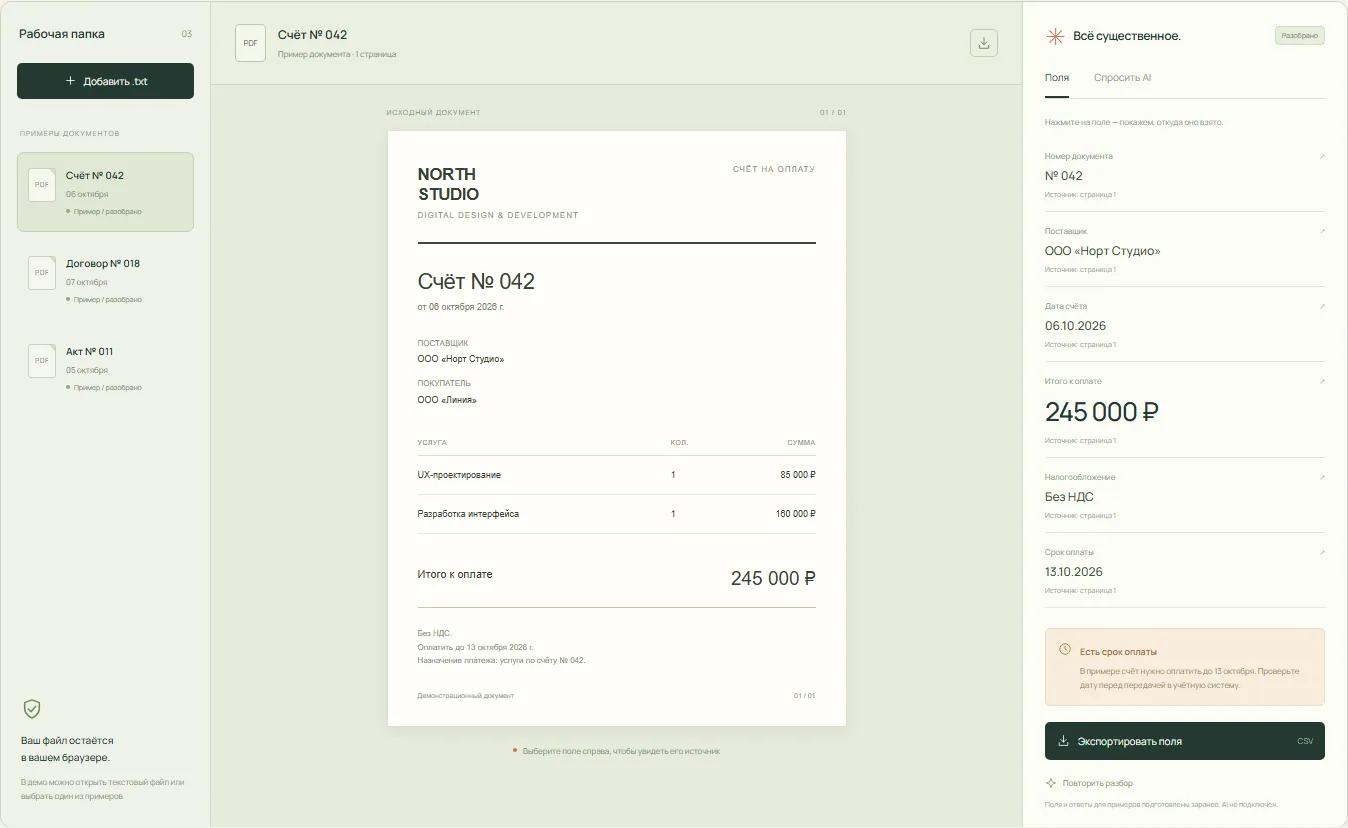
Task: Click the UX-проектирование row in the invoice table
Action: click(616, 475)
